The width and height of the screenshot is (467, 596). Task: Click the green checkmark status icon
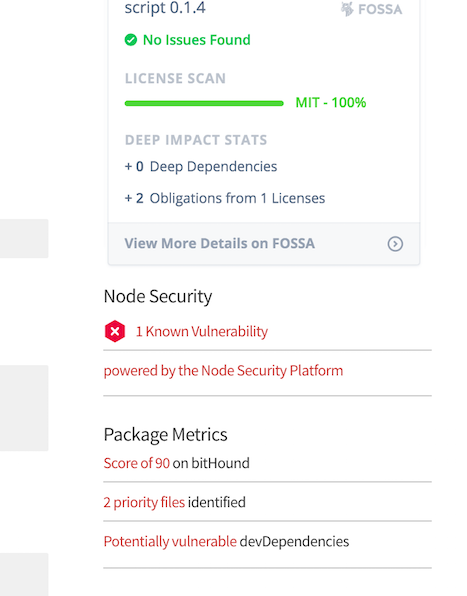point(131,40)
